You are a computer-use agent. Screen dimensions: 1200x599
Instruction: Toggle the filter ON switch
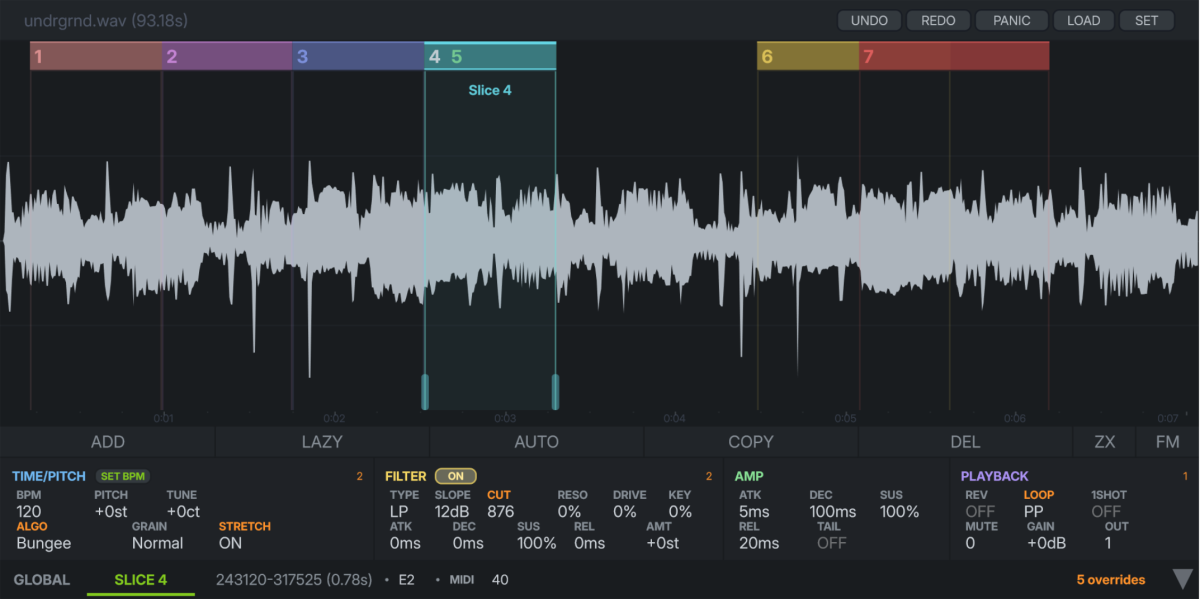(455, 477)
